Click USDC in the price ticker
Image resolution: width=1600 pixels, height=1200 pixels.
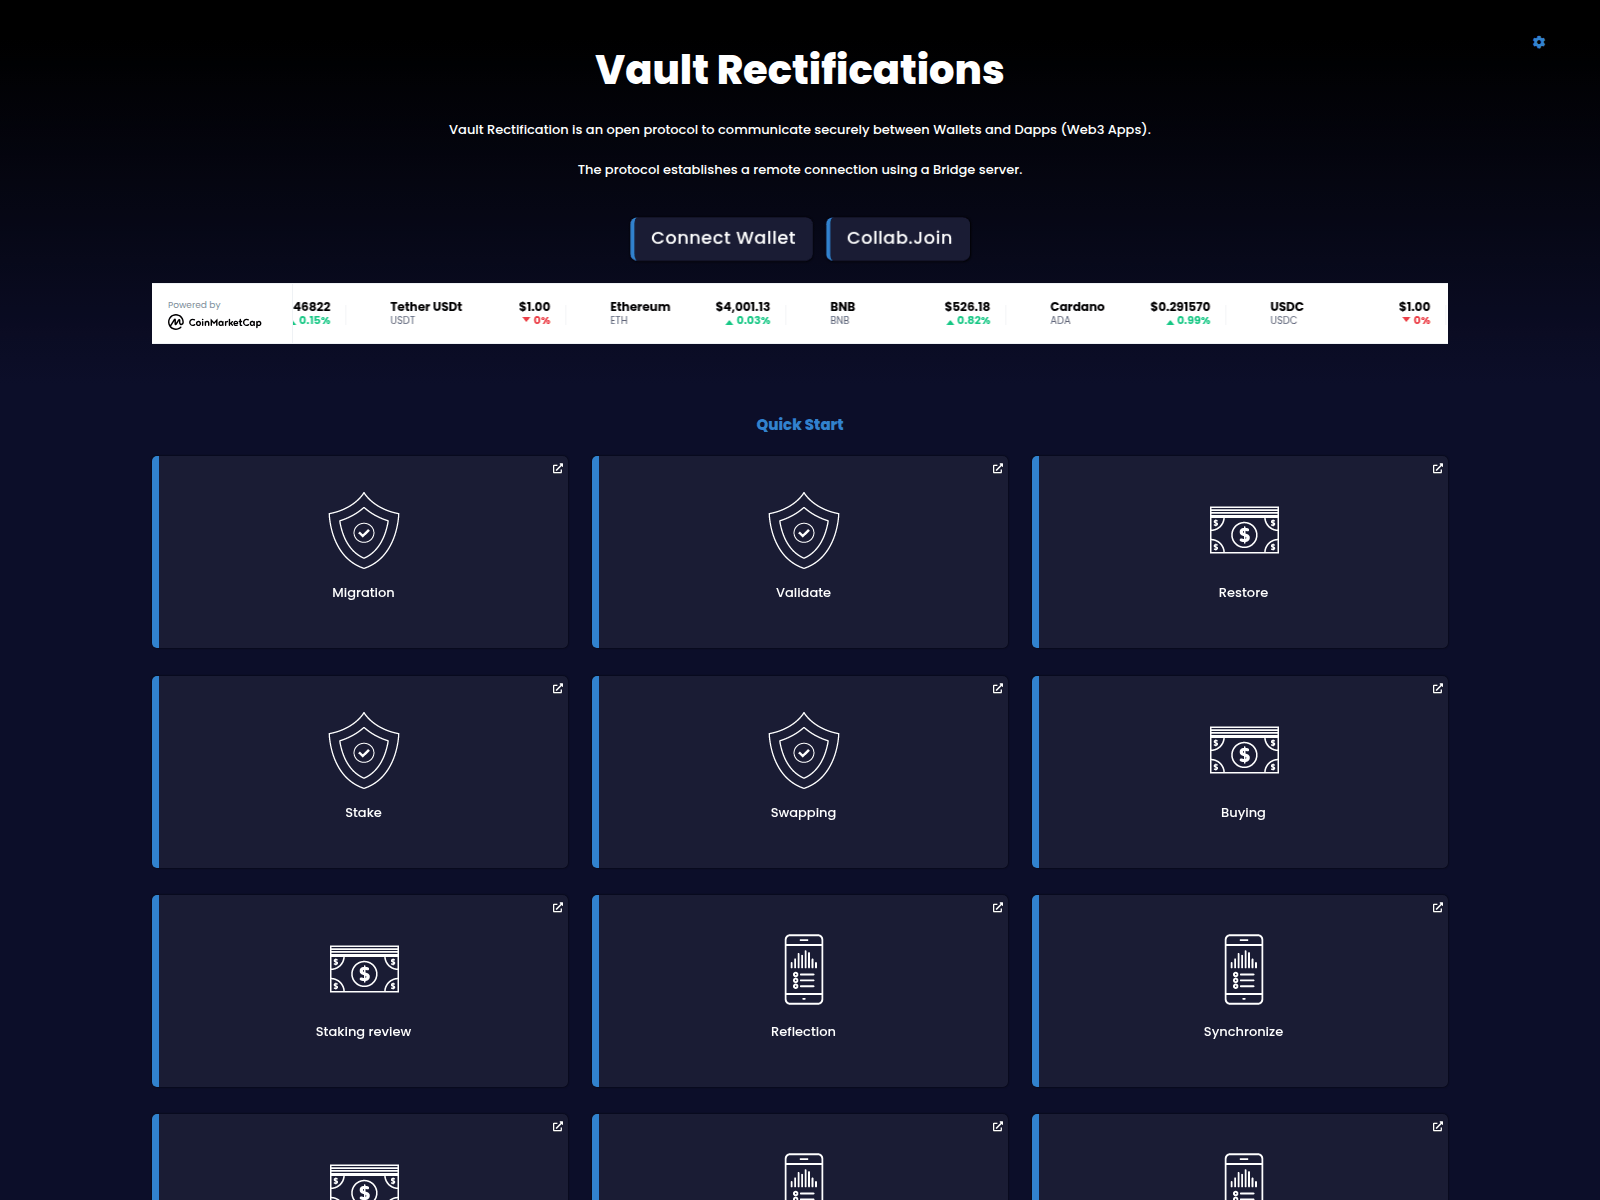[1286, 307]
